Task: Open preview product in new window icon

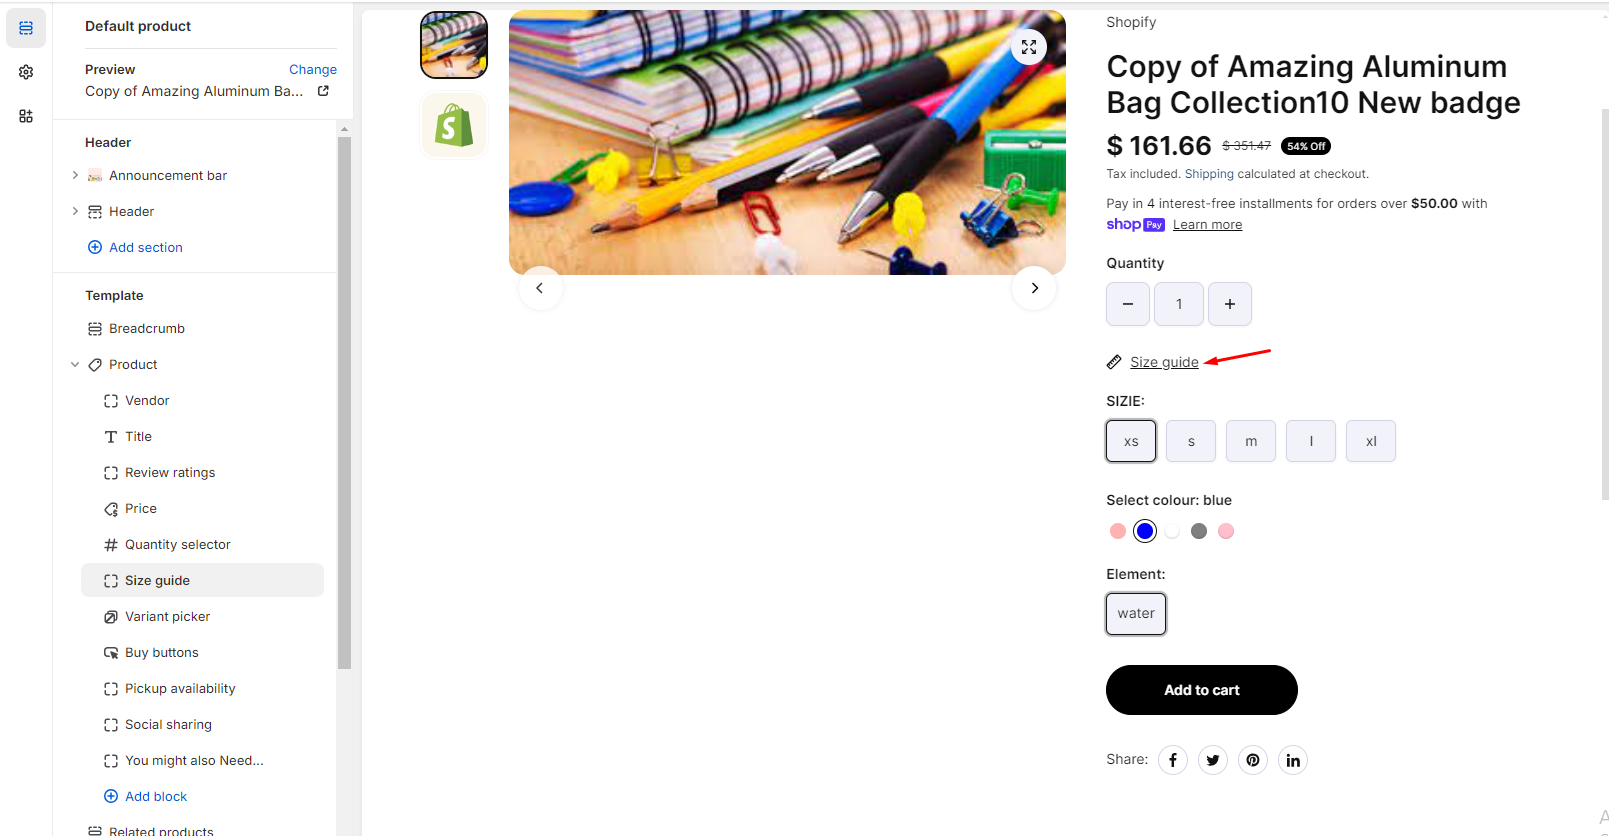Action: pos(323,91)
